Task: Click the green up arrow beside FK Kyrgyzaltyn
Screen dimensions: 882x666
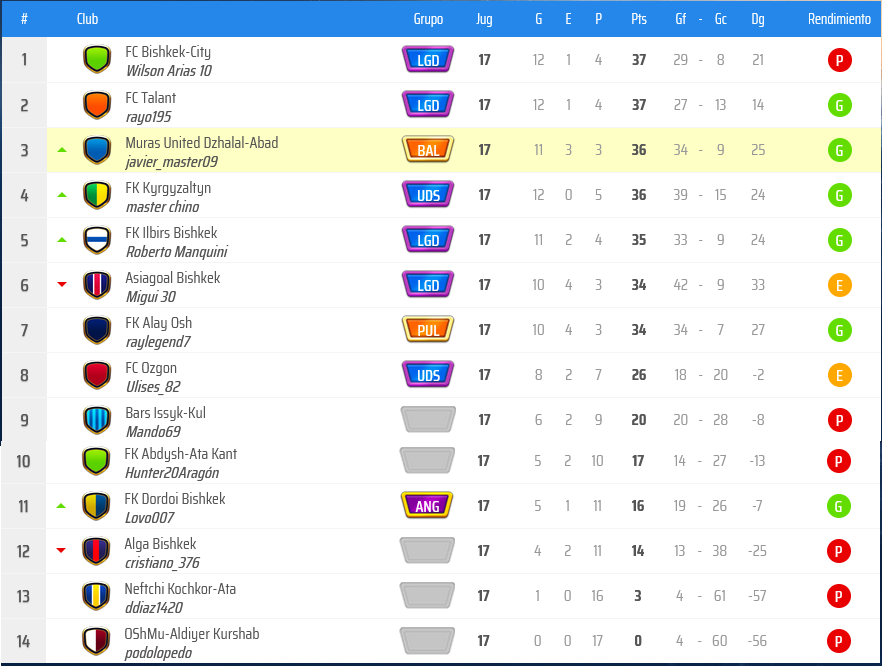Action: point(62,195)
